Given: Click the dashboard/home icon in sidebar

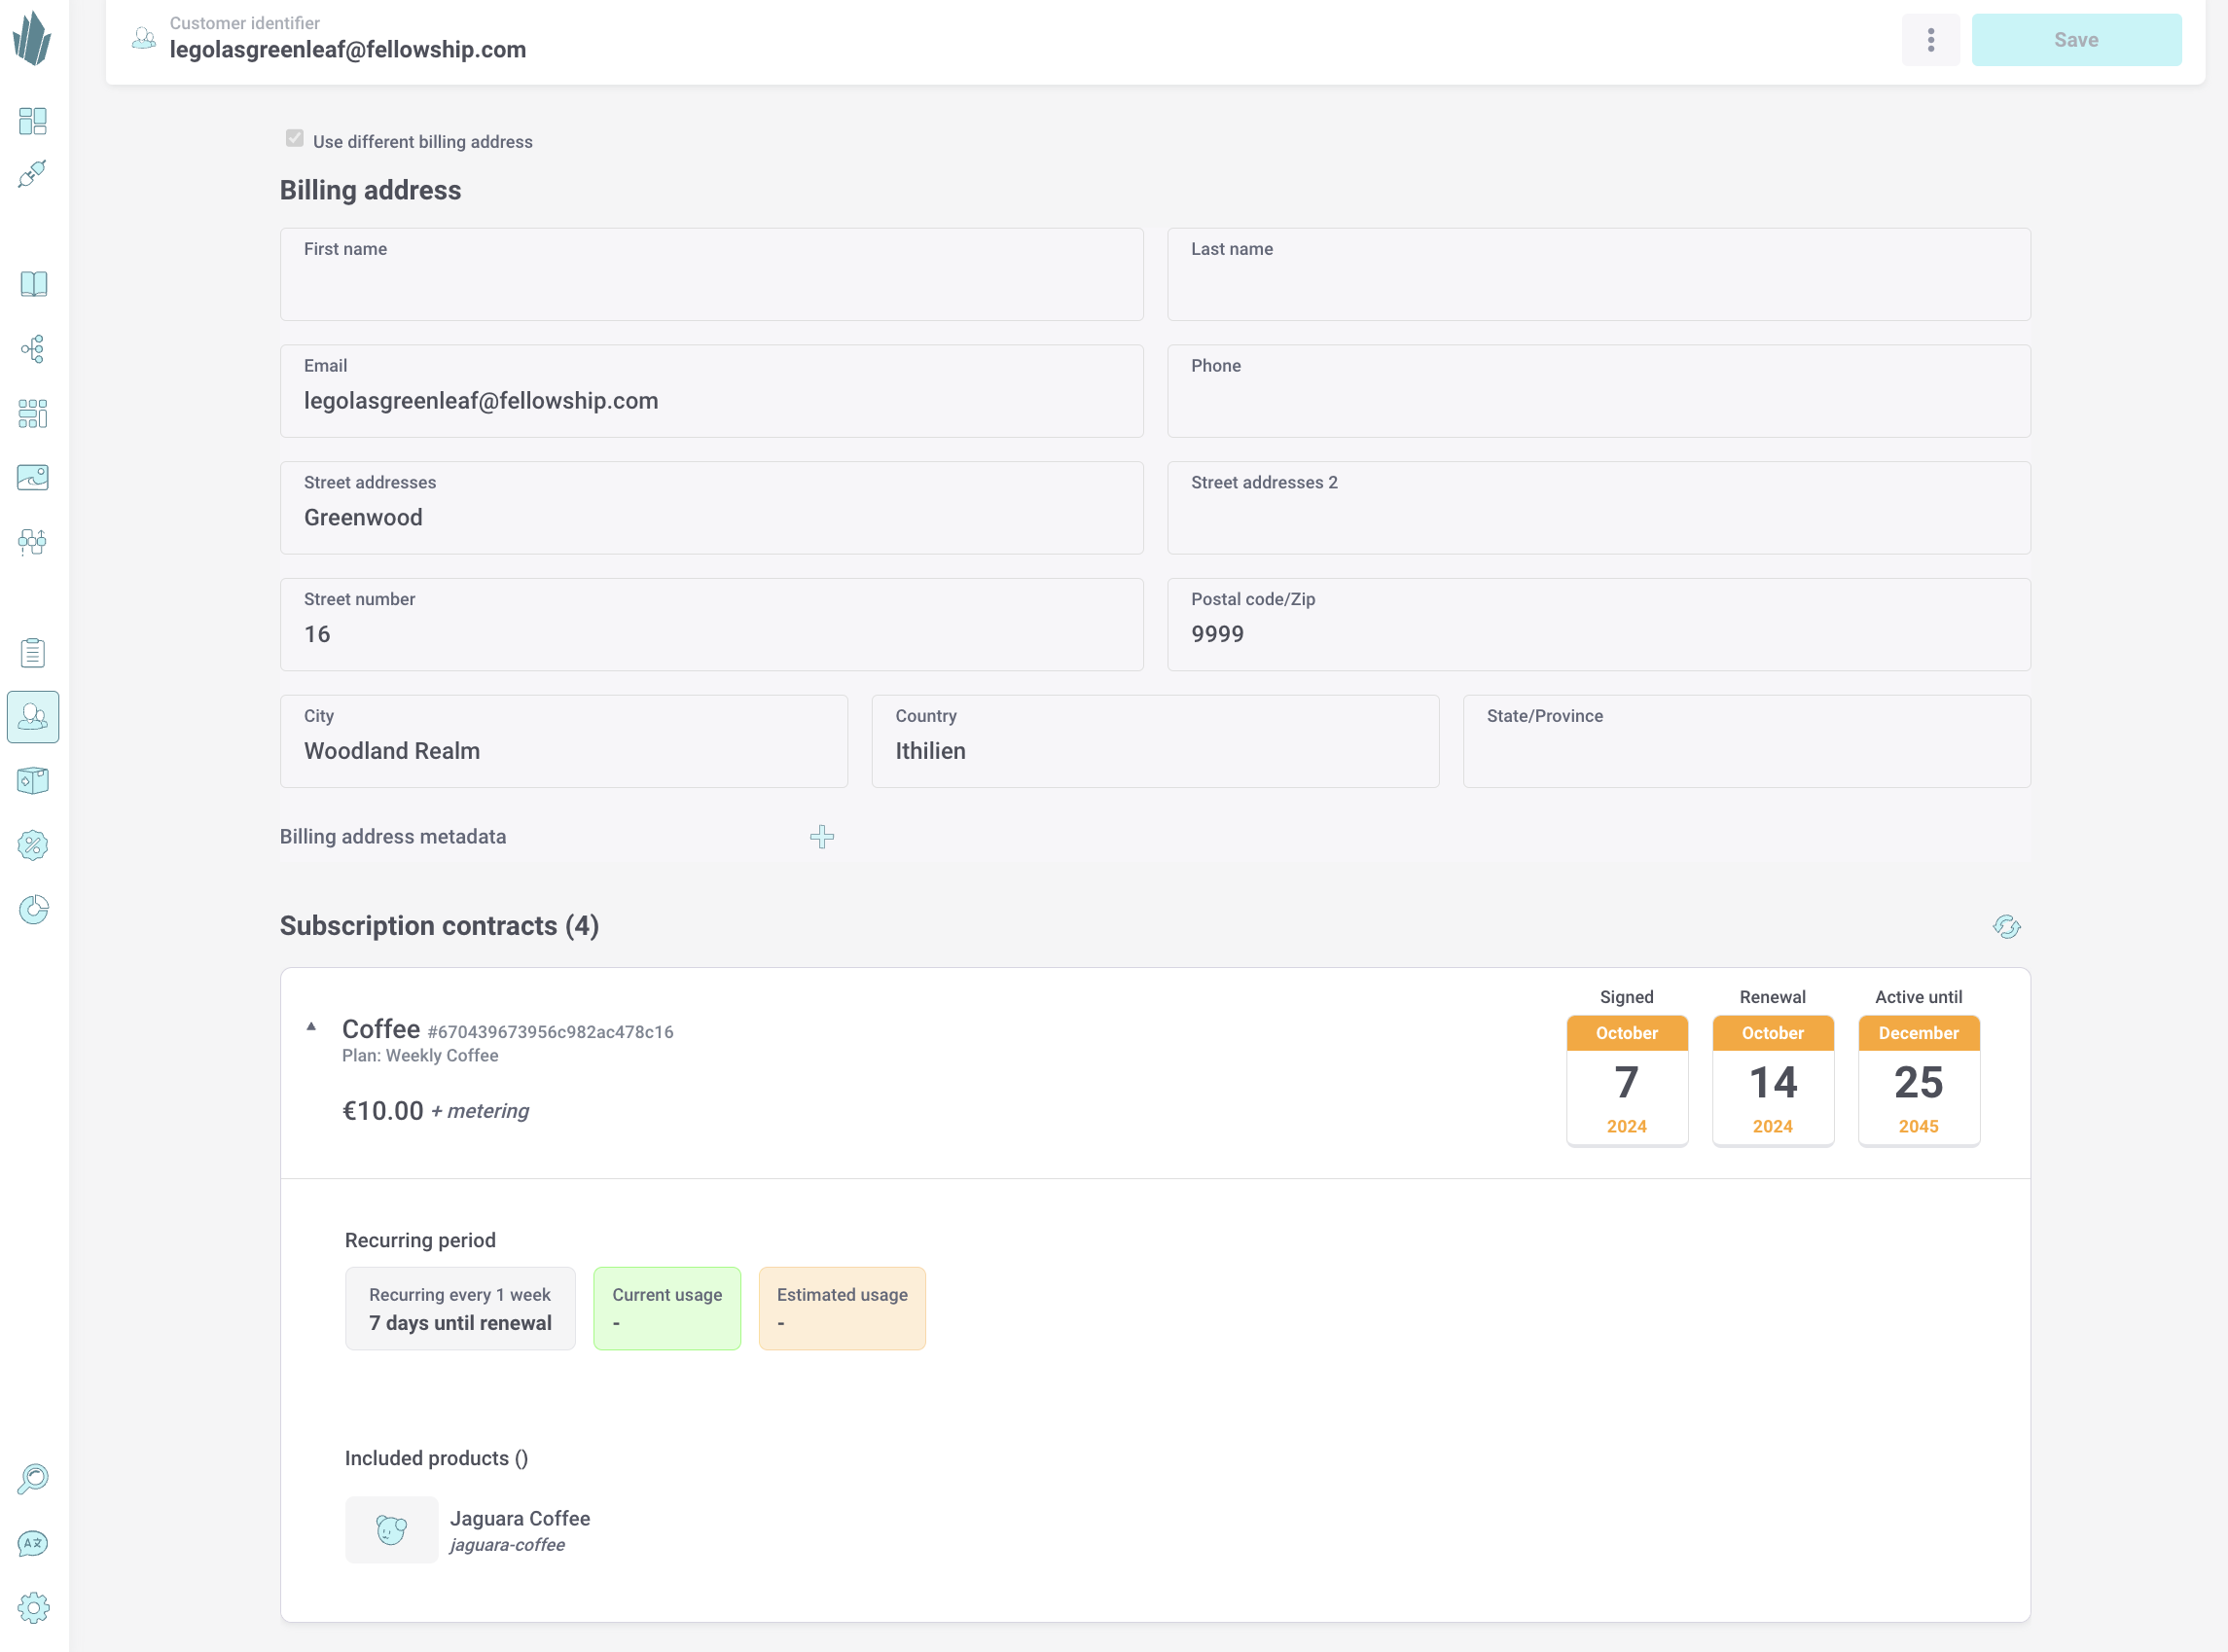Looking at the screenshot, I should 35,120.
